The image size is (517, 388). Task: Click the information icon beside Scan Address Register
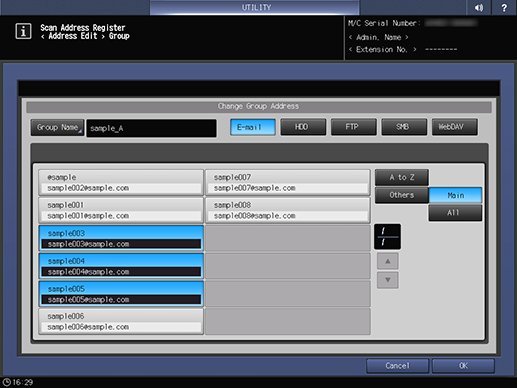click(23, 31)
